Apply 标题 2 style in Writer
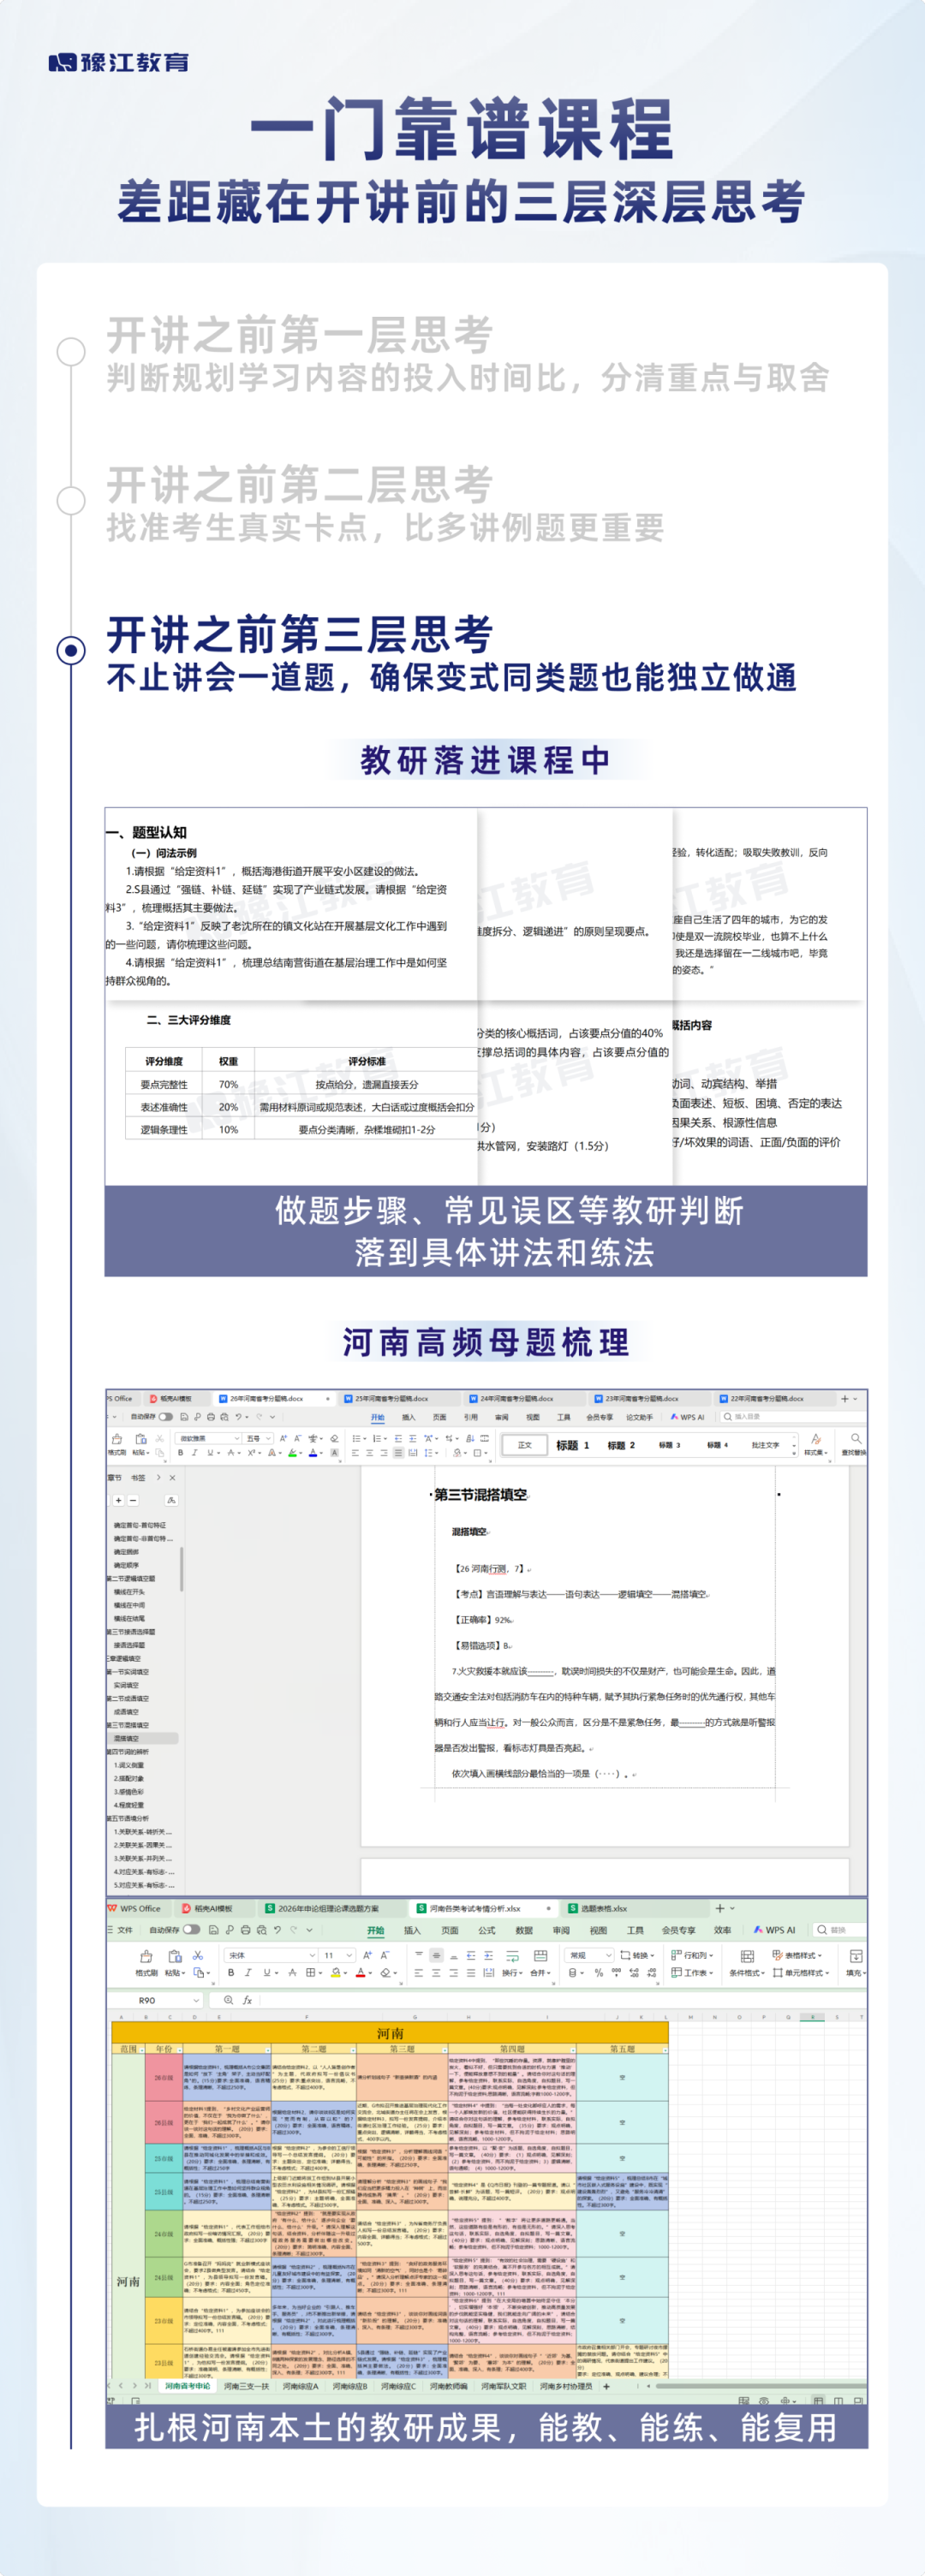The width and height of the screenshot is (925, 2576). 621,1445
